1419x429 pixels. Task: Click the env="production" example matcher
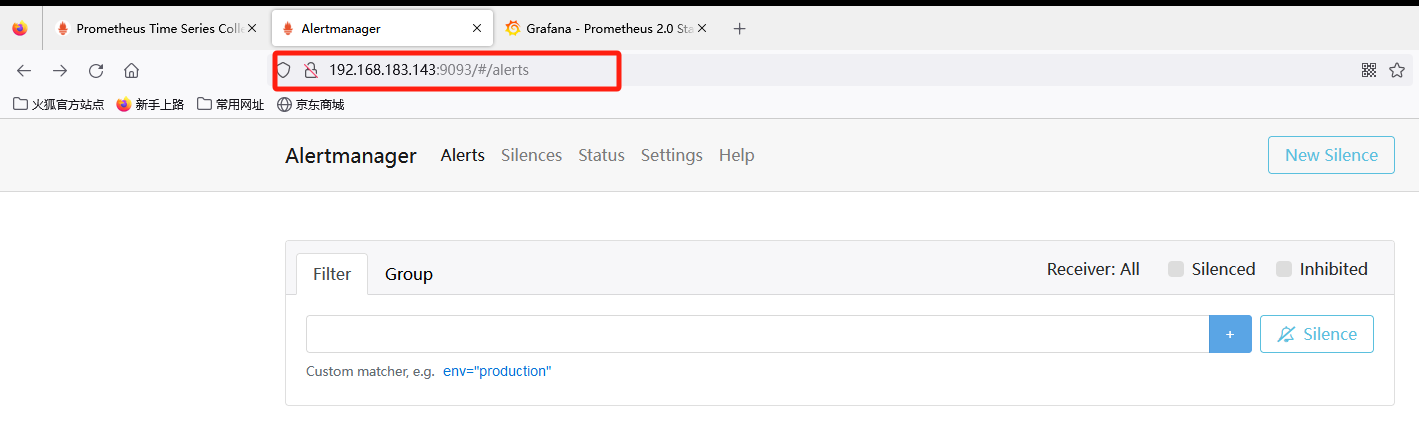497,371
